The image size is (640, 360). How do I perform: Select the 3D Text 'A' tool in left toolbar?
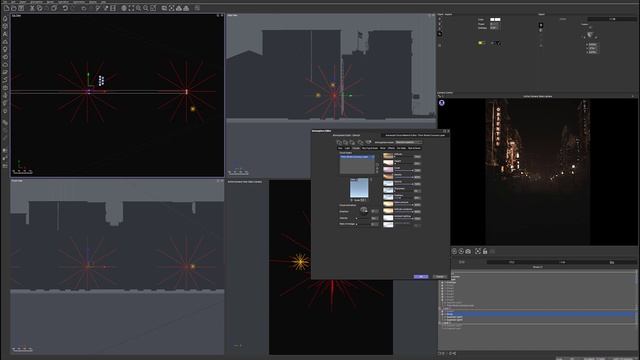[x=5, y=34]
